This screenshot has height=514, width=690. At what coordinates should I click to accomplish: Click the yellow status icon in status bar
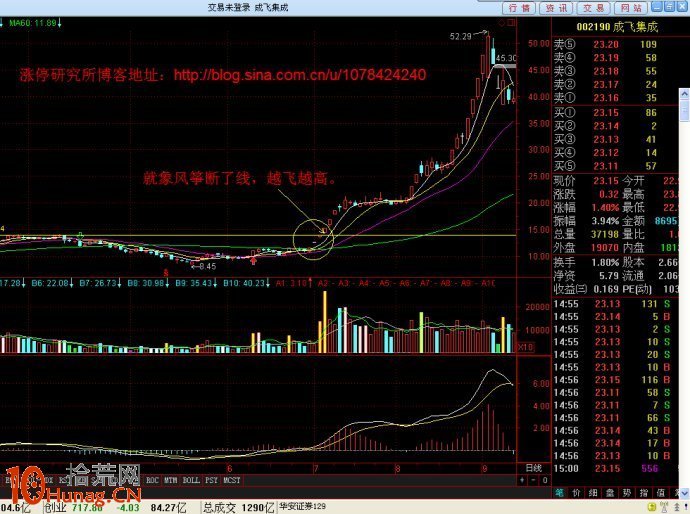click(652, 507)
